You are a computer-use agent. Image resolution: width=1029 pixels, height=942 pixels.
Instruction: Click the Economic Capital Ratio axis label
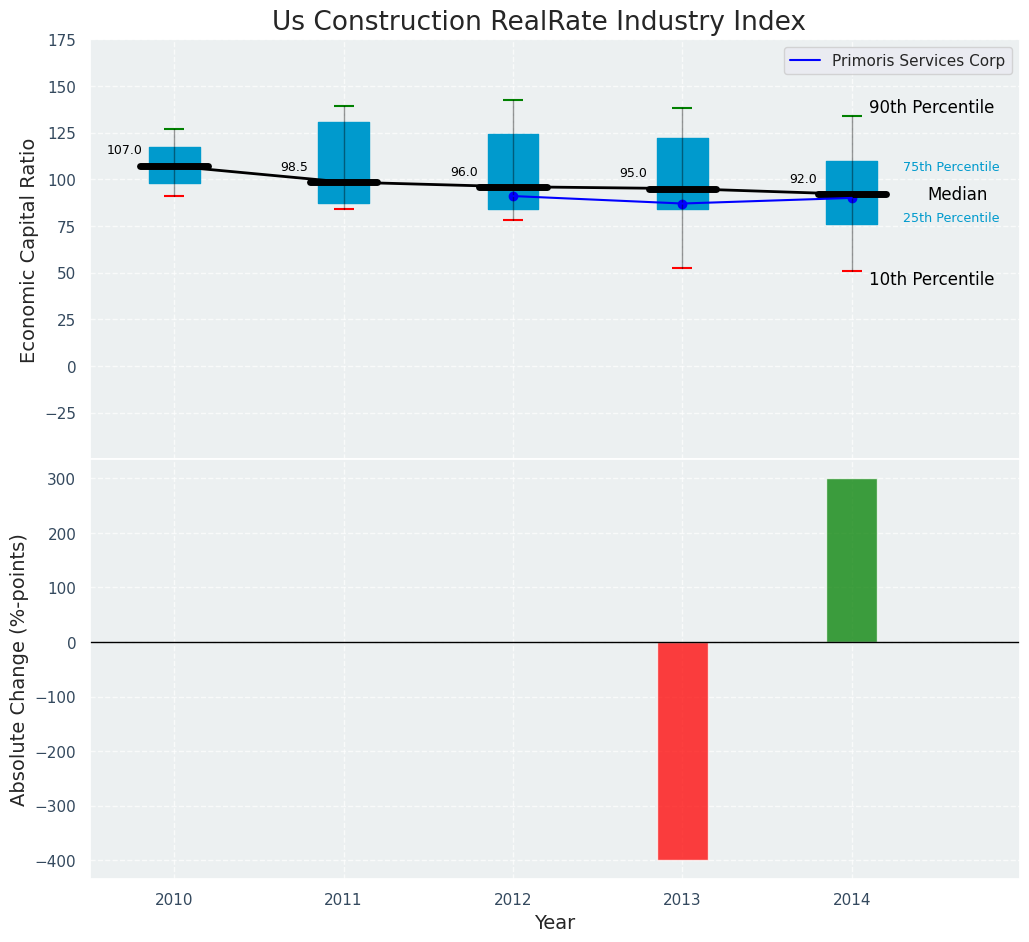pos(28,250)
